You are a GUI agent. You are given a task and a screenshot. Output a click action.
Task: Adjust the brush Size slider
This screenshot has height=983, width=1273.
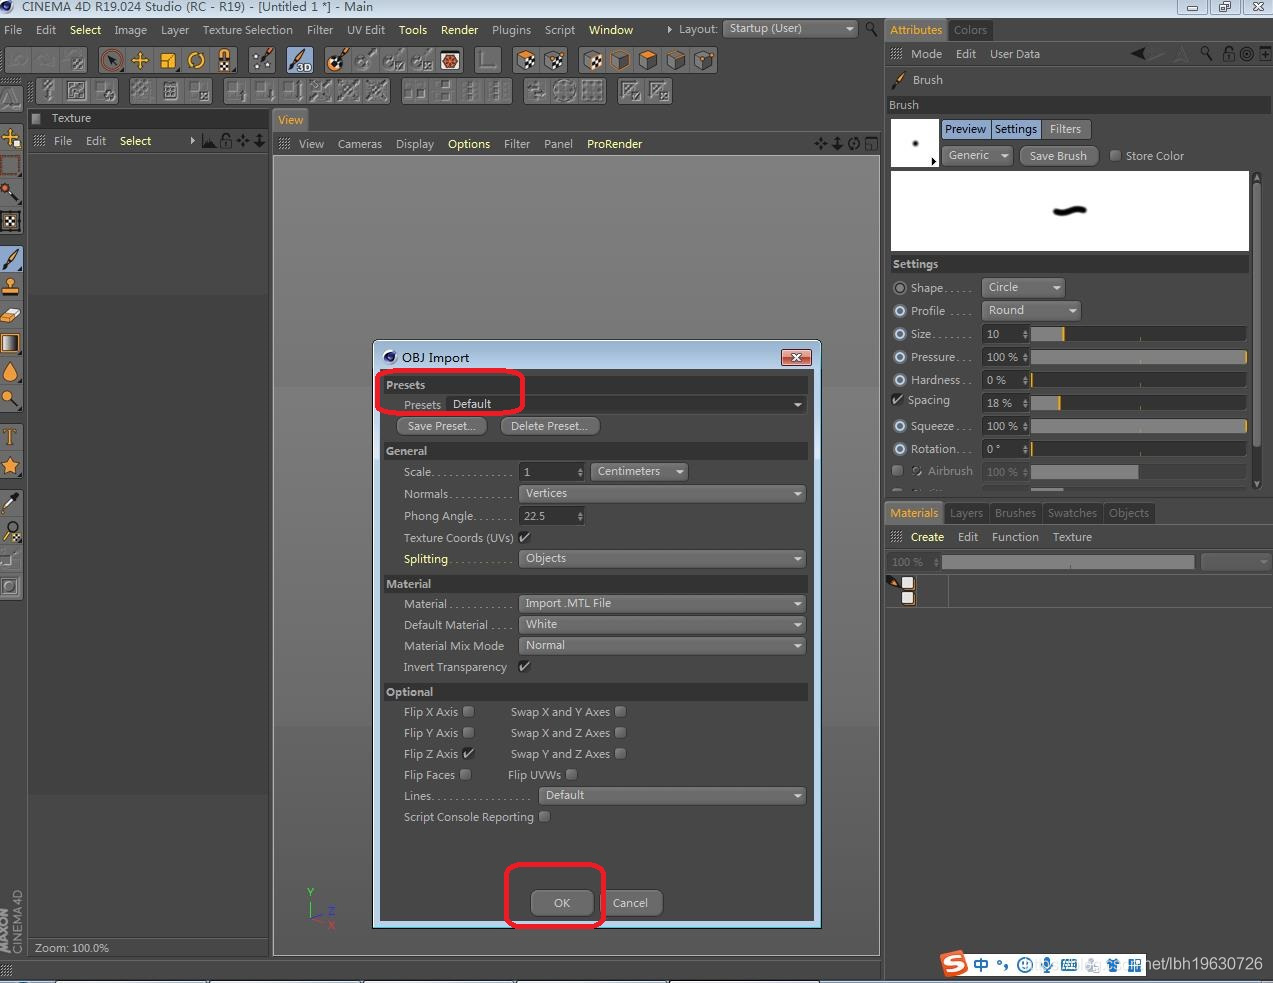[x=1138, y=334]
